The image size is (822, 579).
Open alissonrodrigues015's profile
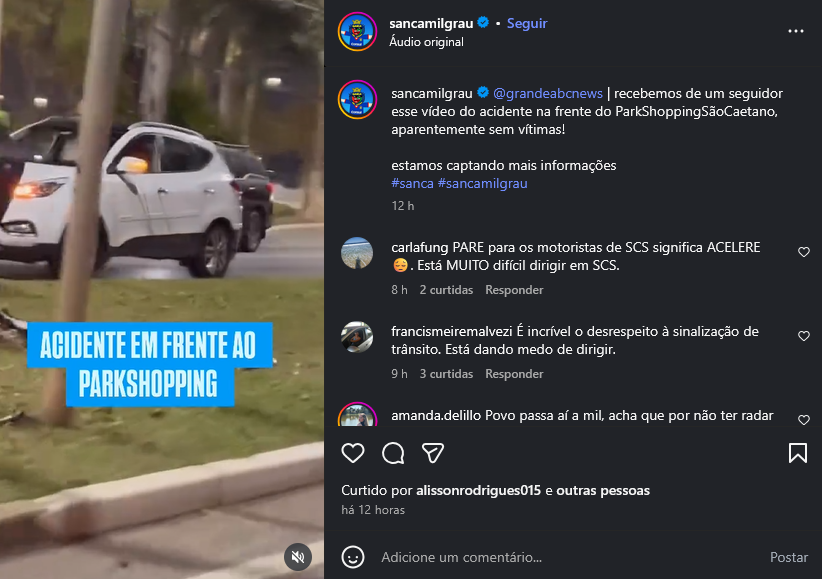[478, 490]
